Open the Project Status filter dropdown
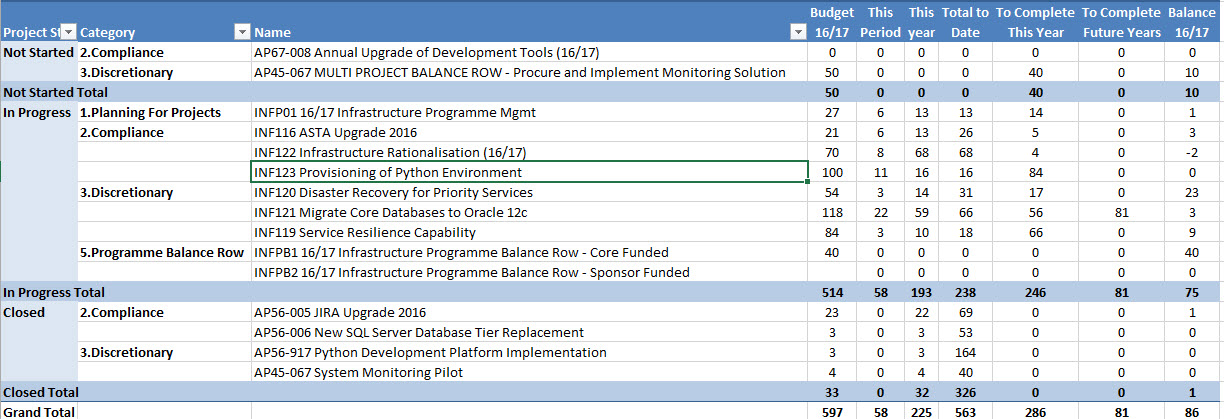The image size is (1224, 419). [x=68, y=33]
